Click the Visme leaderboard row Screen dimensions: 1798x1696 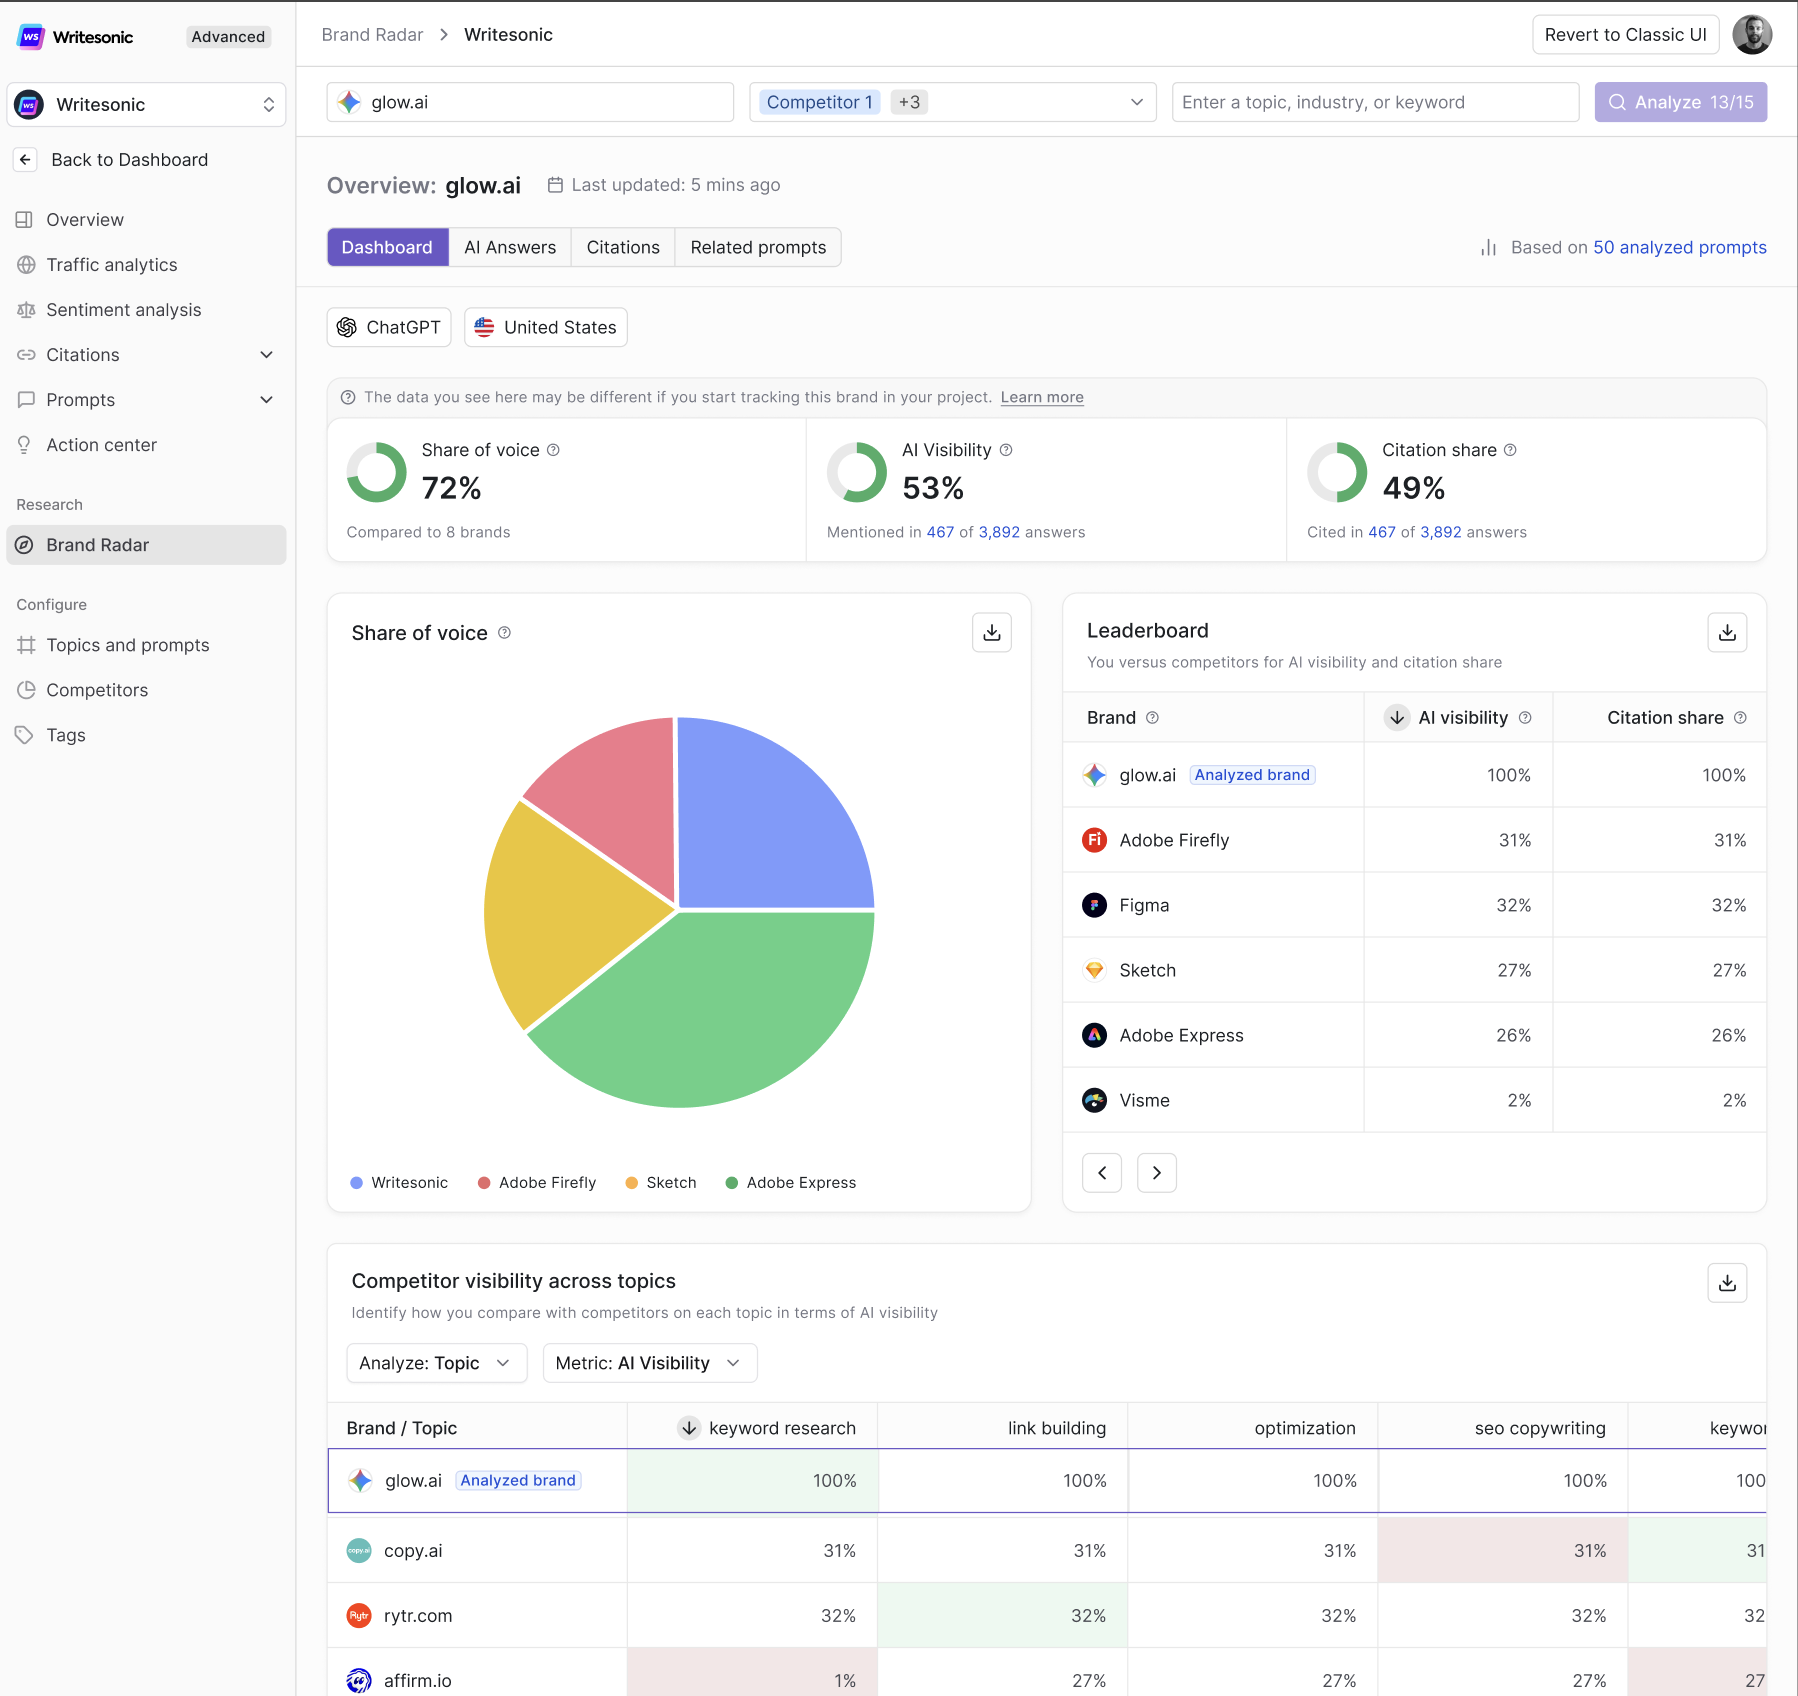click(1414, 1100)
